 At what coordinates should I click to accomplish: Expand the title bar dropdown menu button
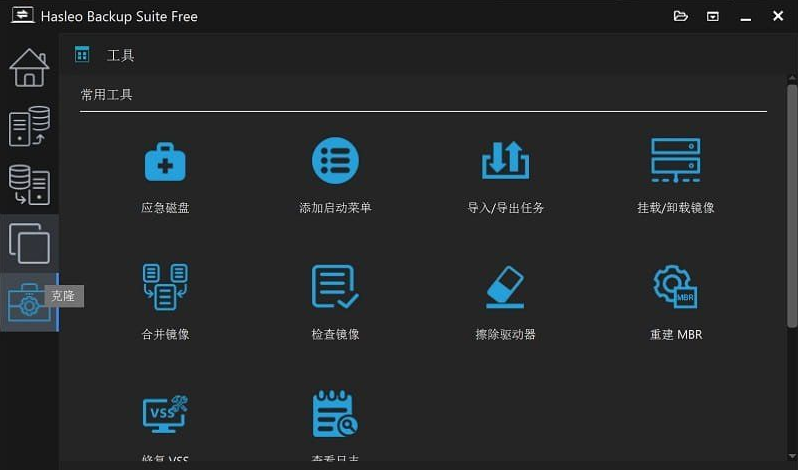(x=713, y=16)
